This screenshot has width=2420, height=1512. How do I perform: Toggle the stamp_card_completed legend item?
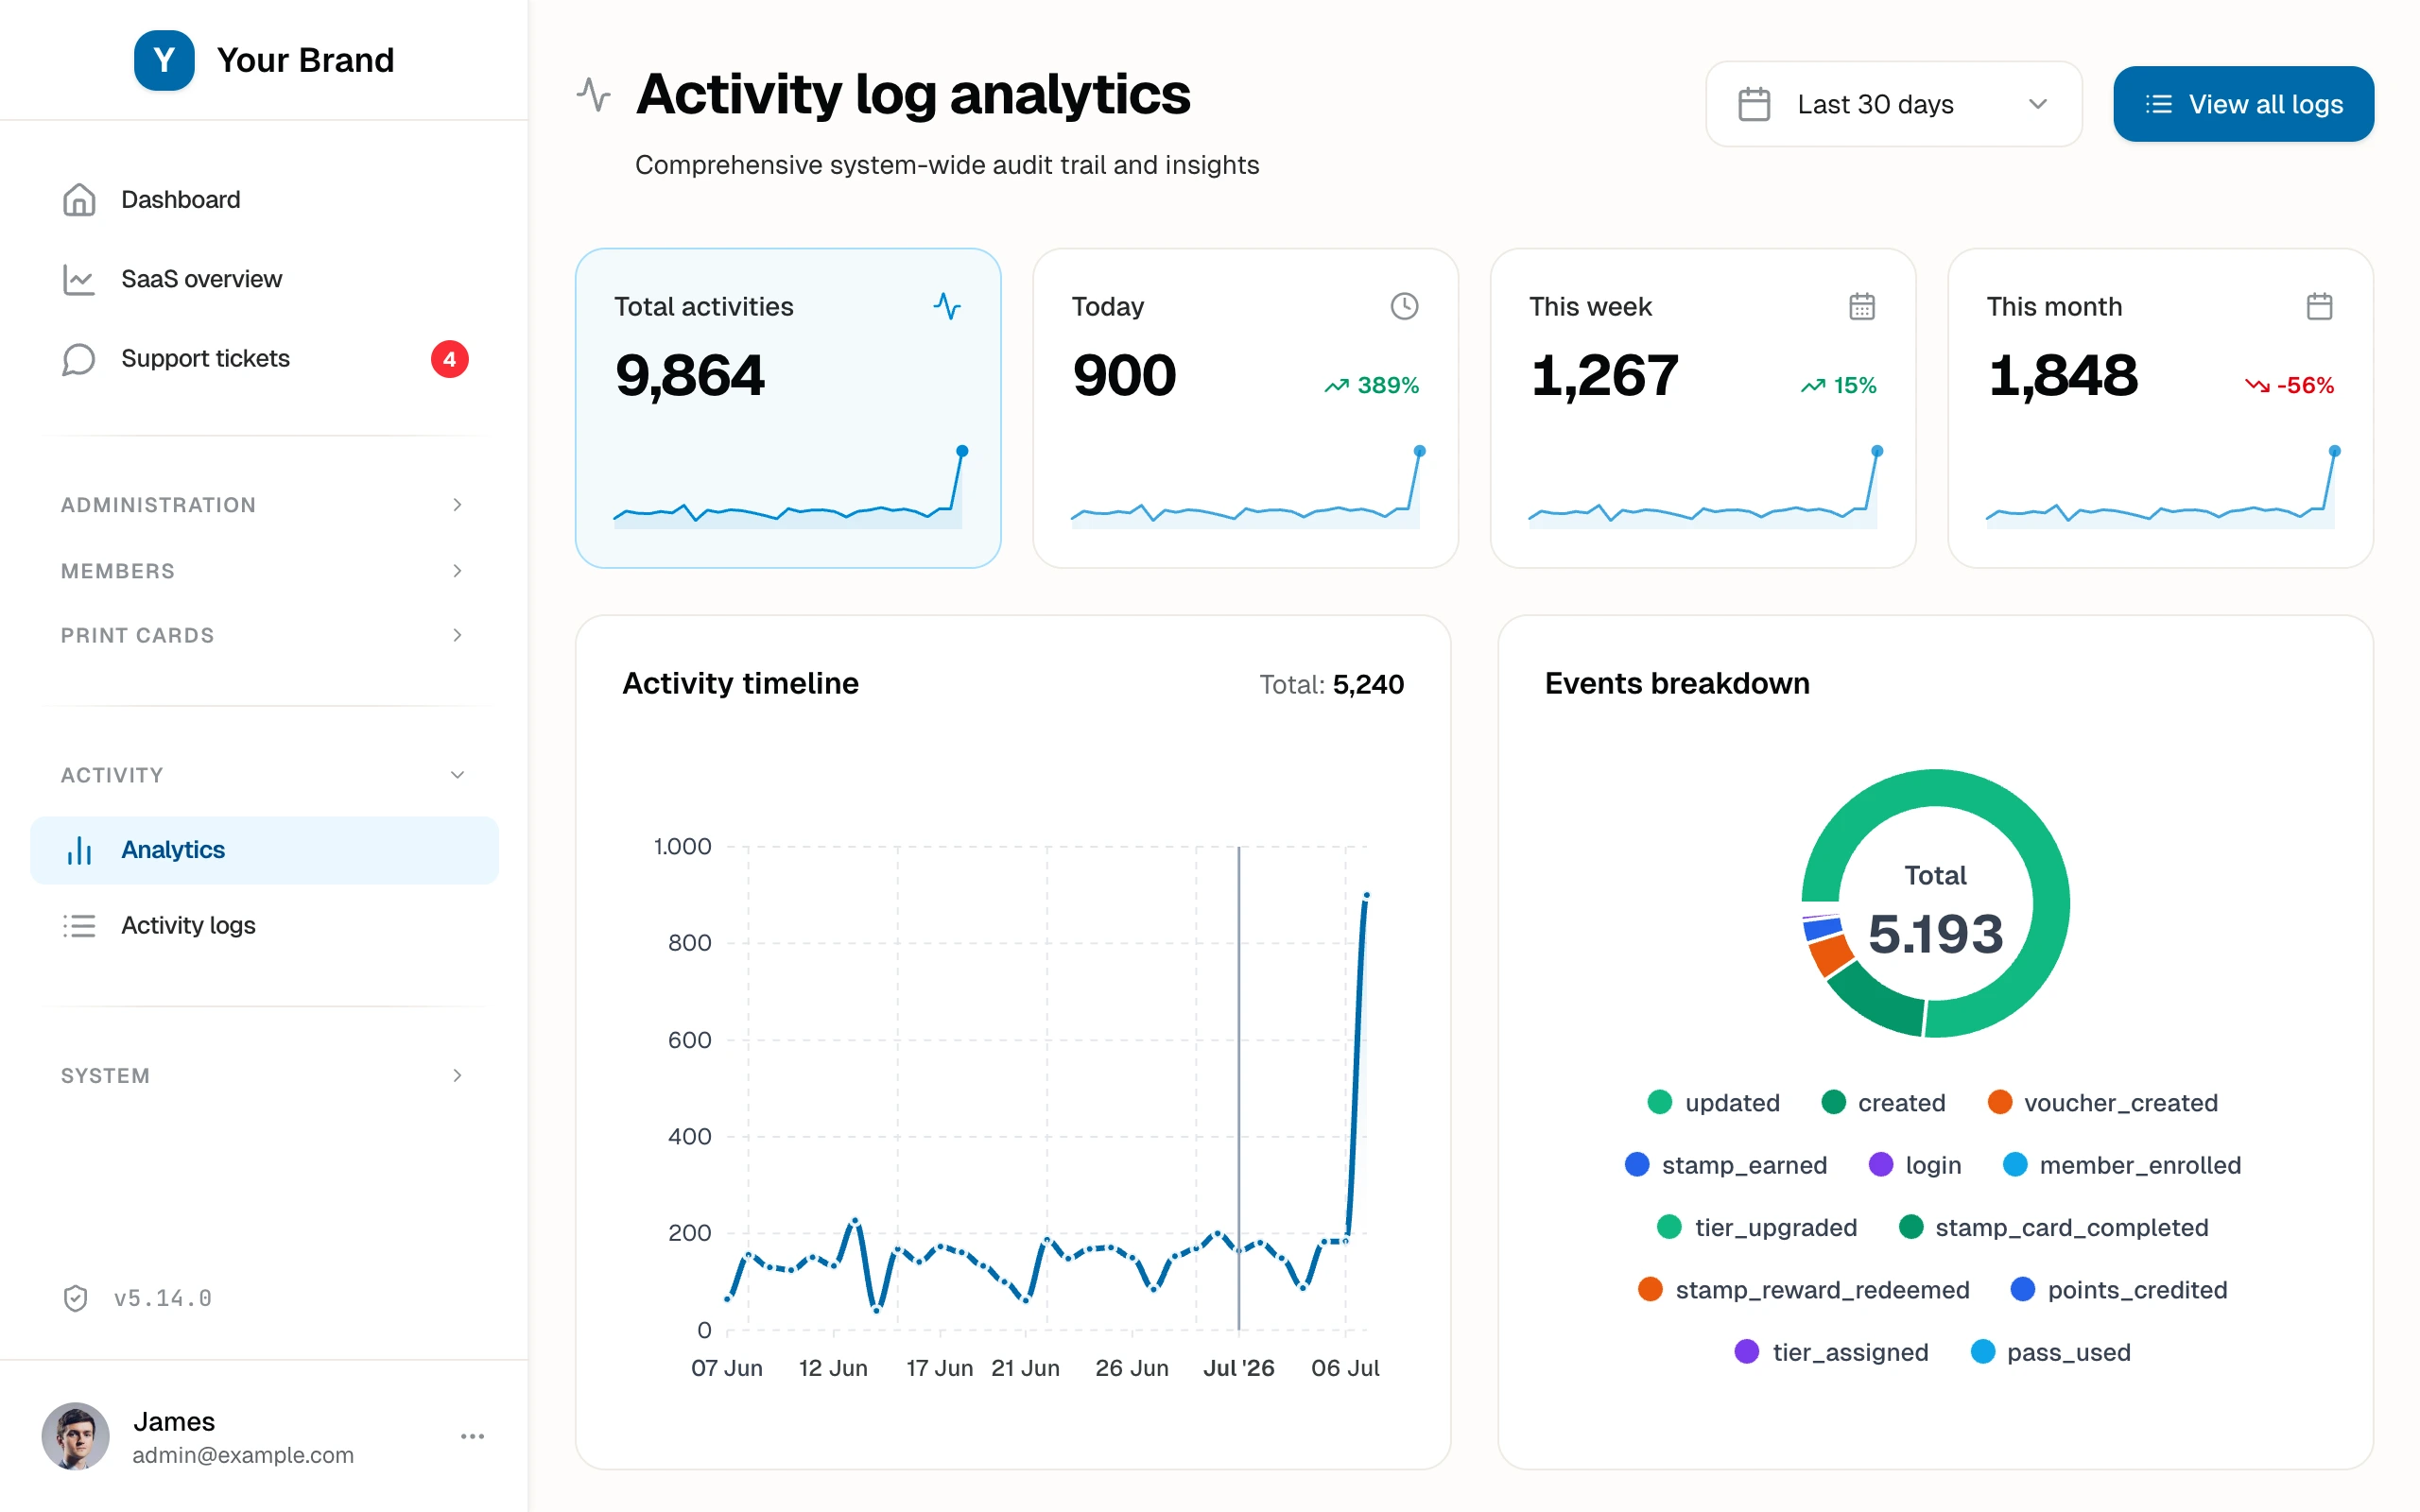pos(2054,1227)
